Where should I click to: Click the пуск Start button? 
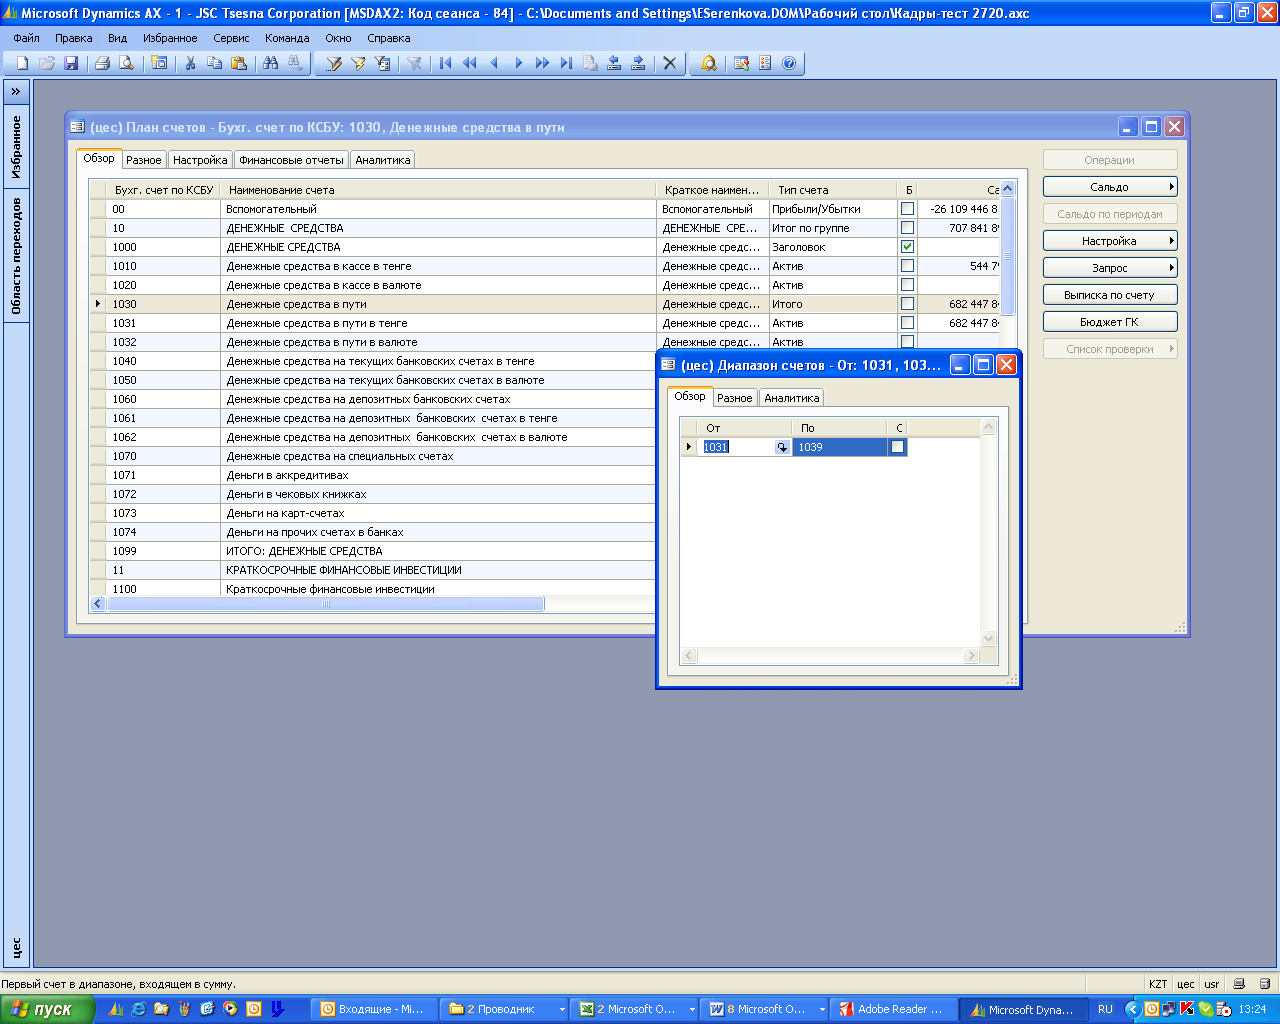tap(47, 1009)
